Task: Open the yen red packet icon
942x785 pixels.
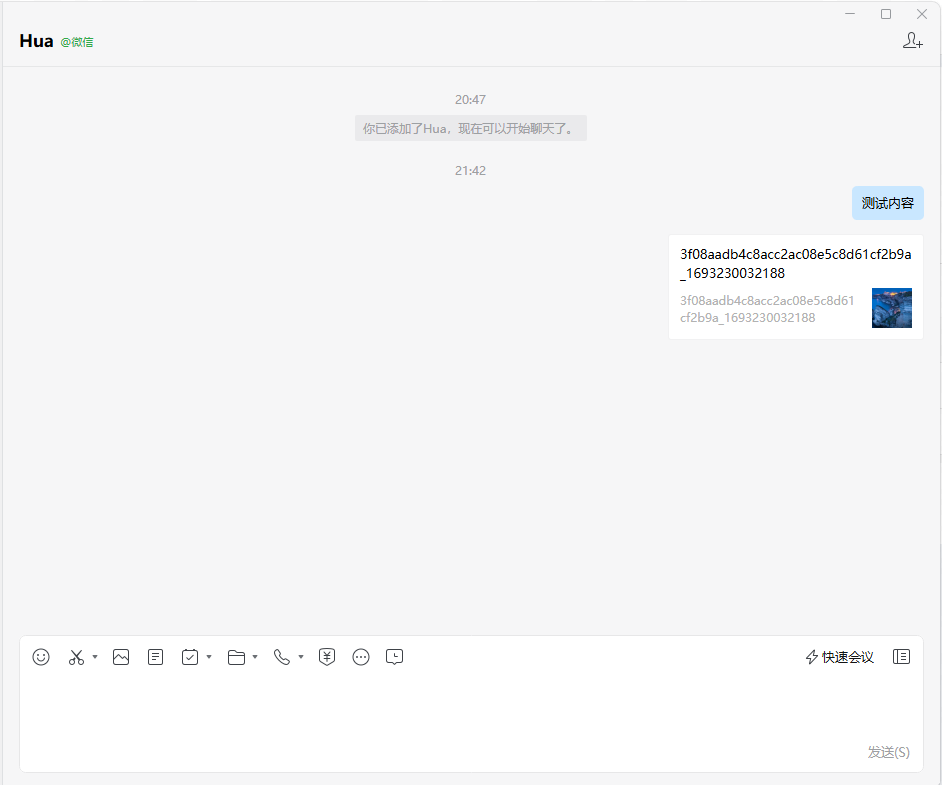Action: click(x=327, y=657)
